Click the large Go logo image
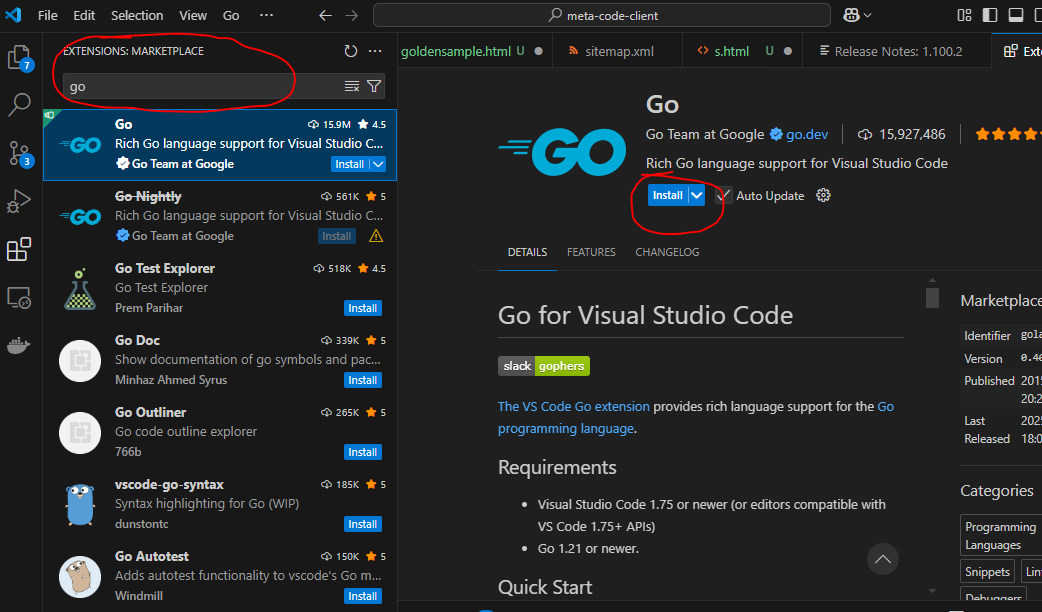 (x=562, y=152)
